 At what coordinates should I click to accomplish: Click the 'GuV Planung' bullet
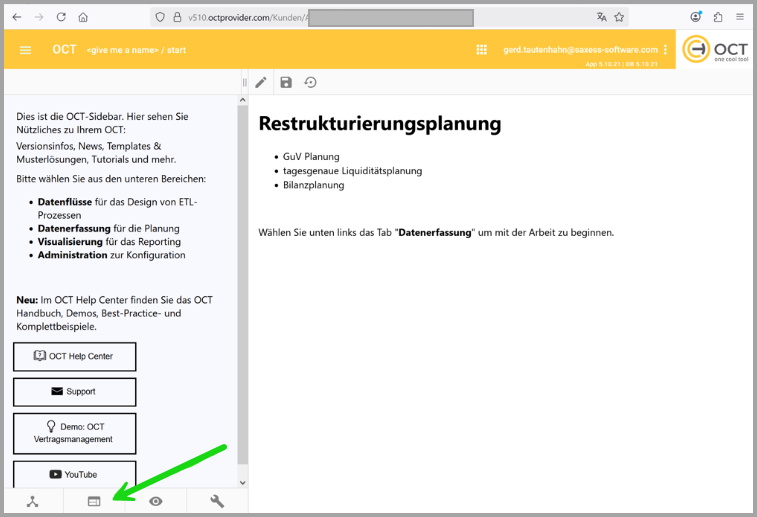(x=311, y=157)
